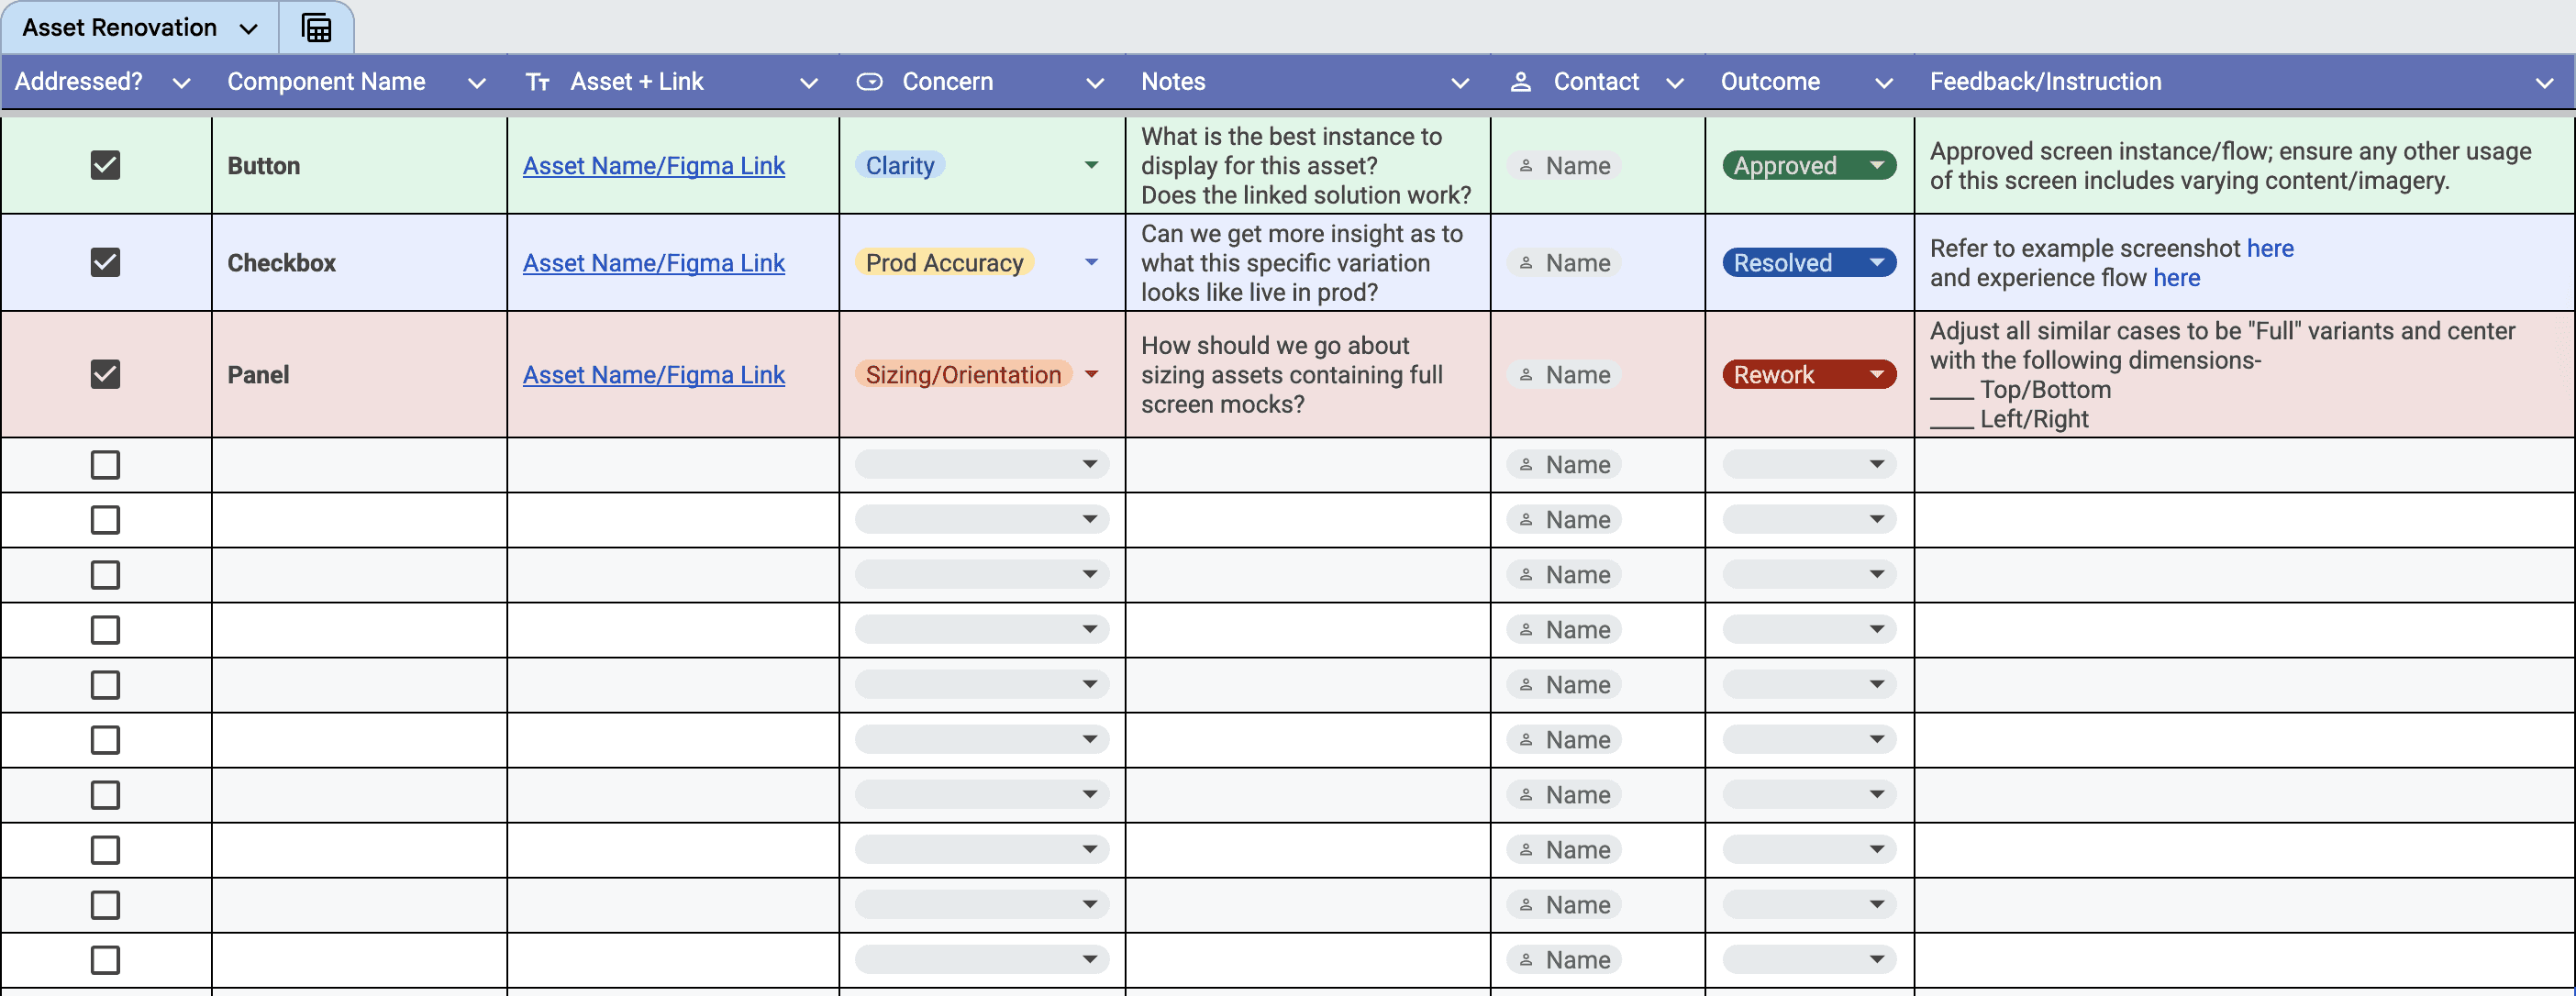Click the first empty Notes cell
The image size is (2576, 996).
(x=1307, y=465)
